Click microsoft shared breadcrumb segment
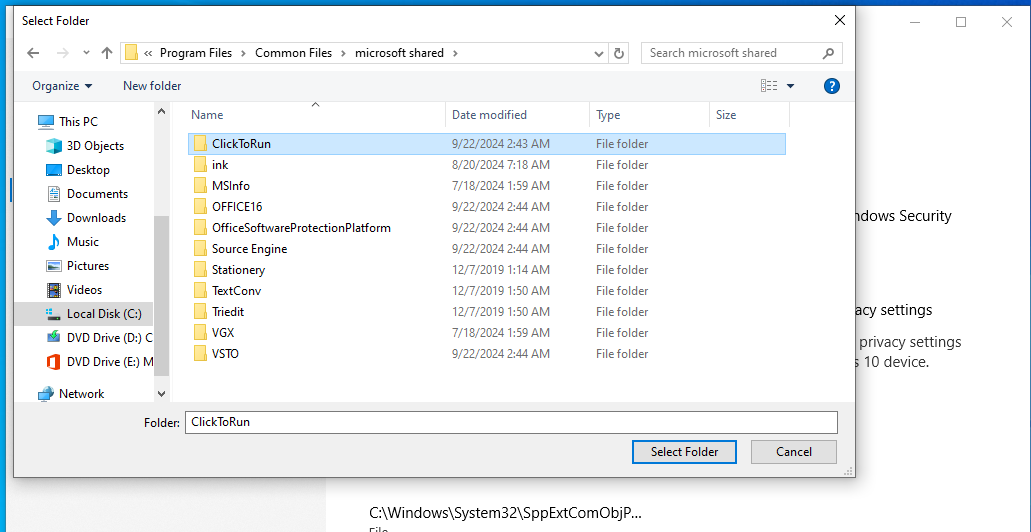Viewport: 1031px width, 532px height. 399,53
